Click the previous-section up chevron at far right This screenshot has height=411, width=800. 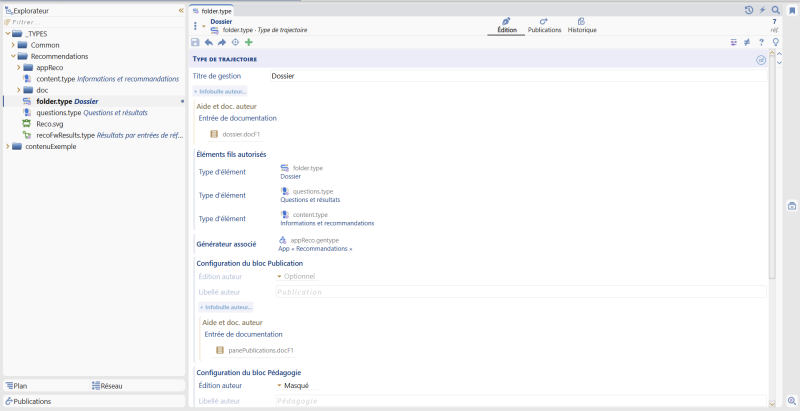tap(779, 54)
